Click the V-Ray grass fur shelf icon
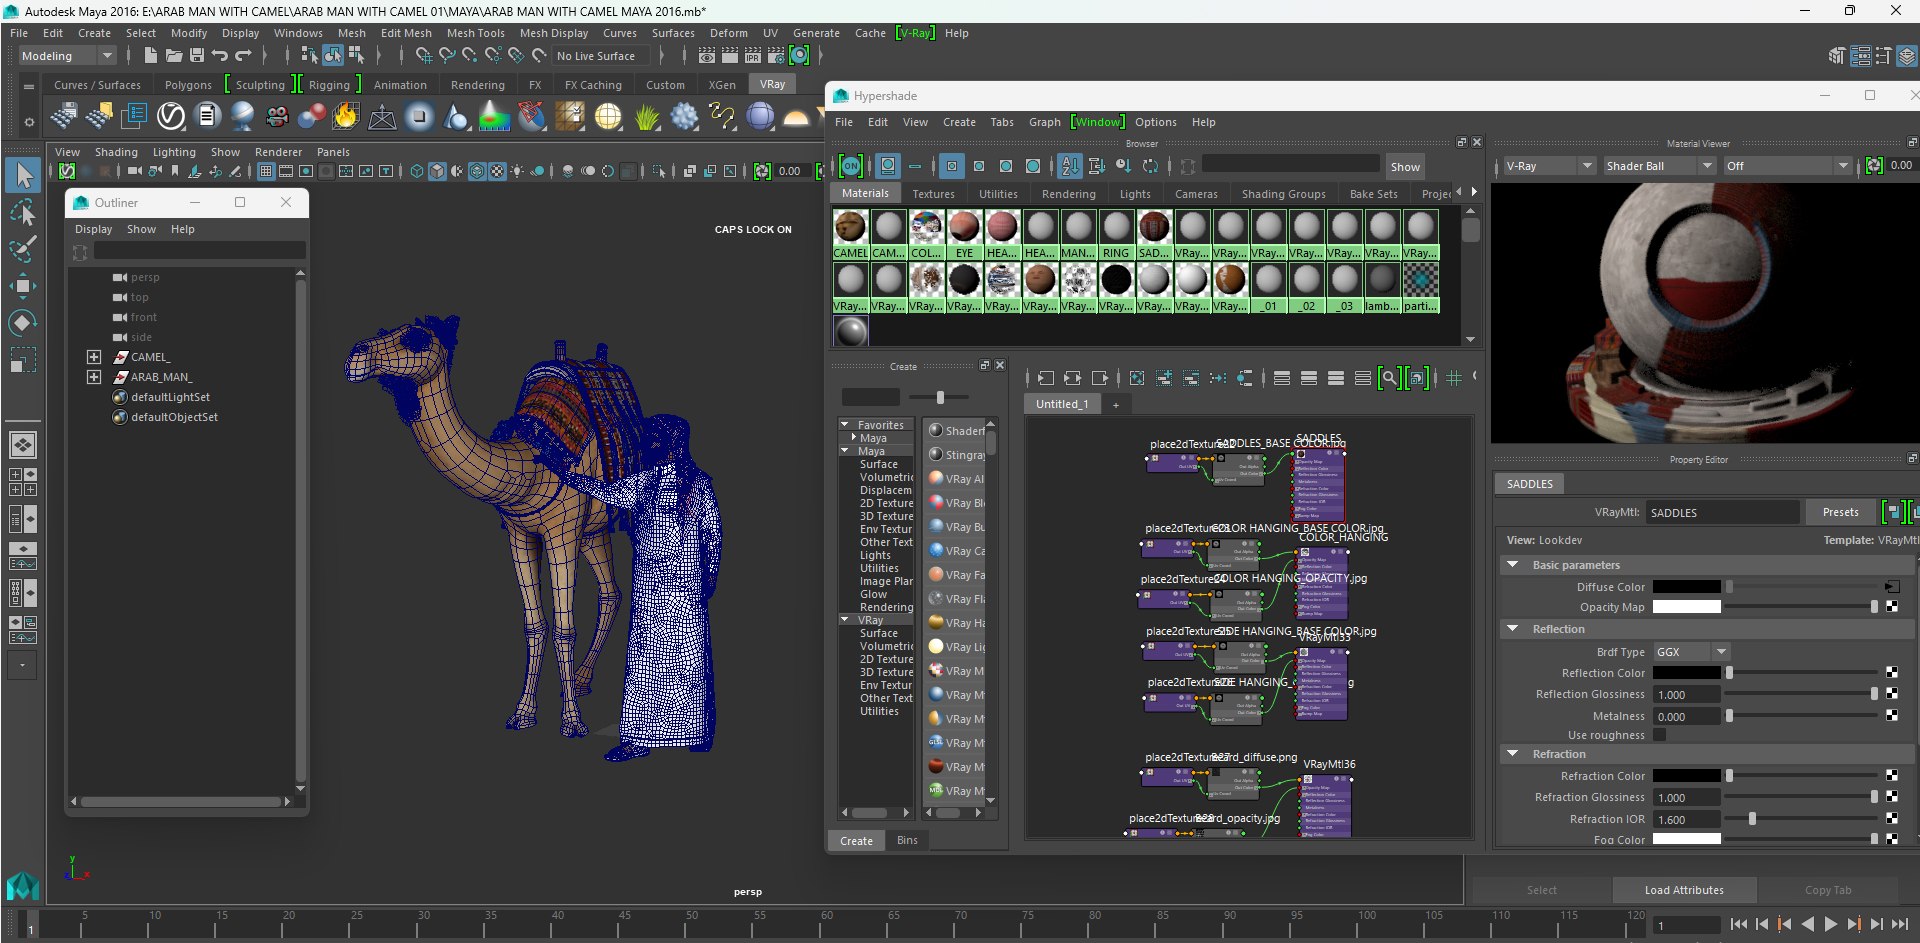 pyautogui.click(x=647, y=117)
